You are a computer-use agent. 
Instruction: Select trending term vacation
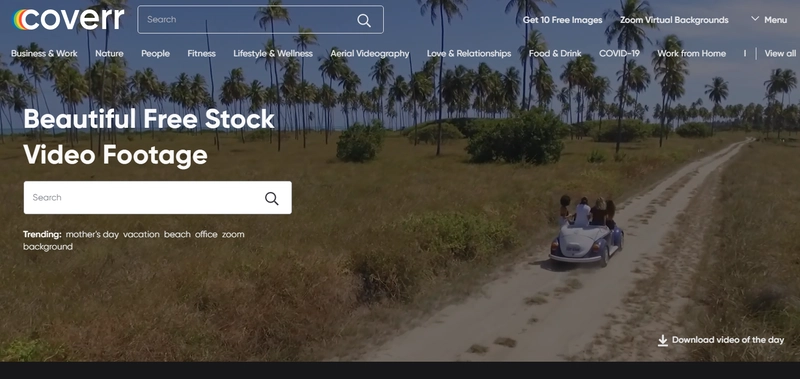[141, 235]
